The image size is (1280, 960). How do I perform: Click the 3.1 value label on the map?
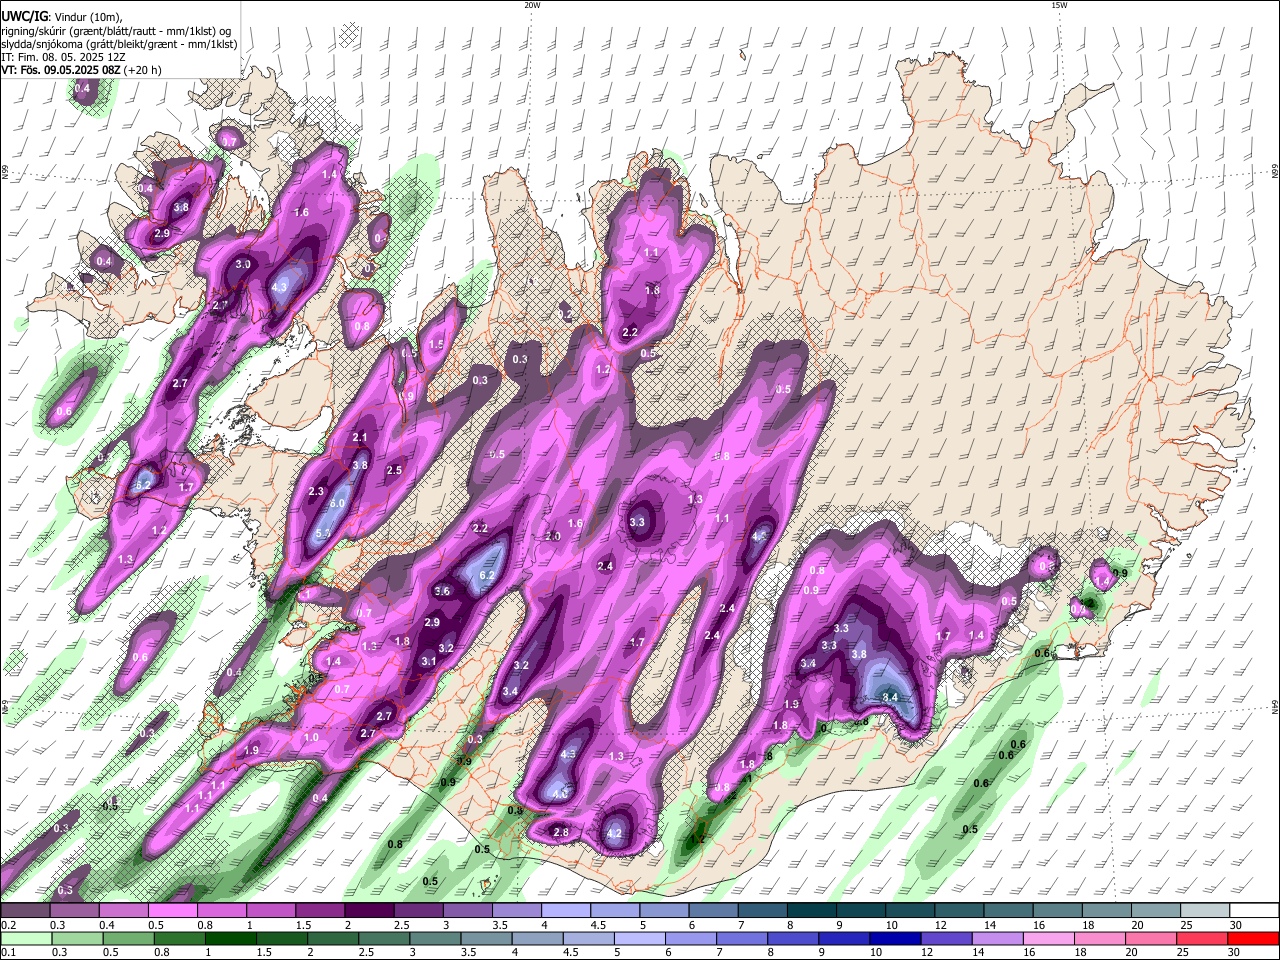tap(429, 661)
